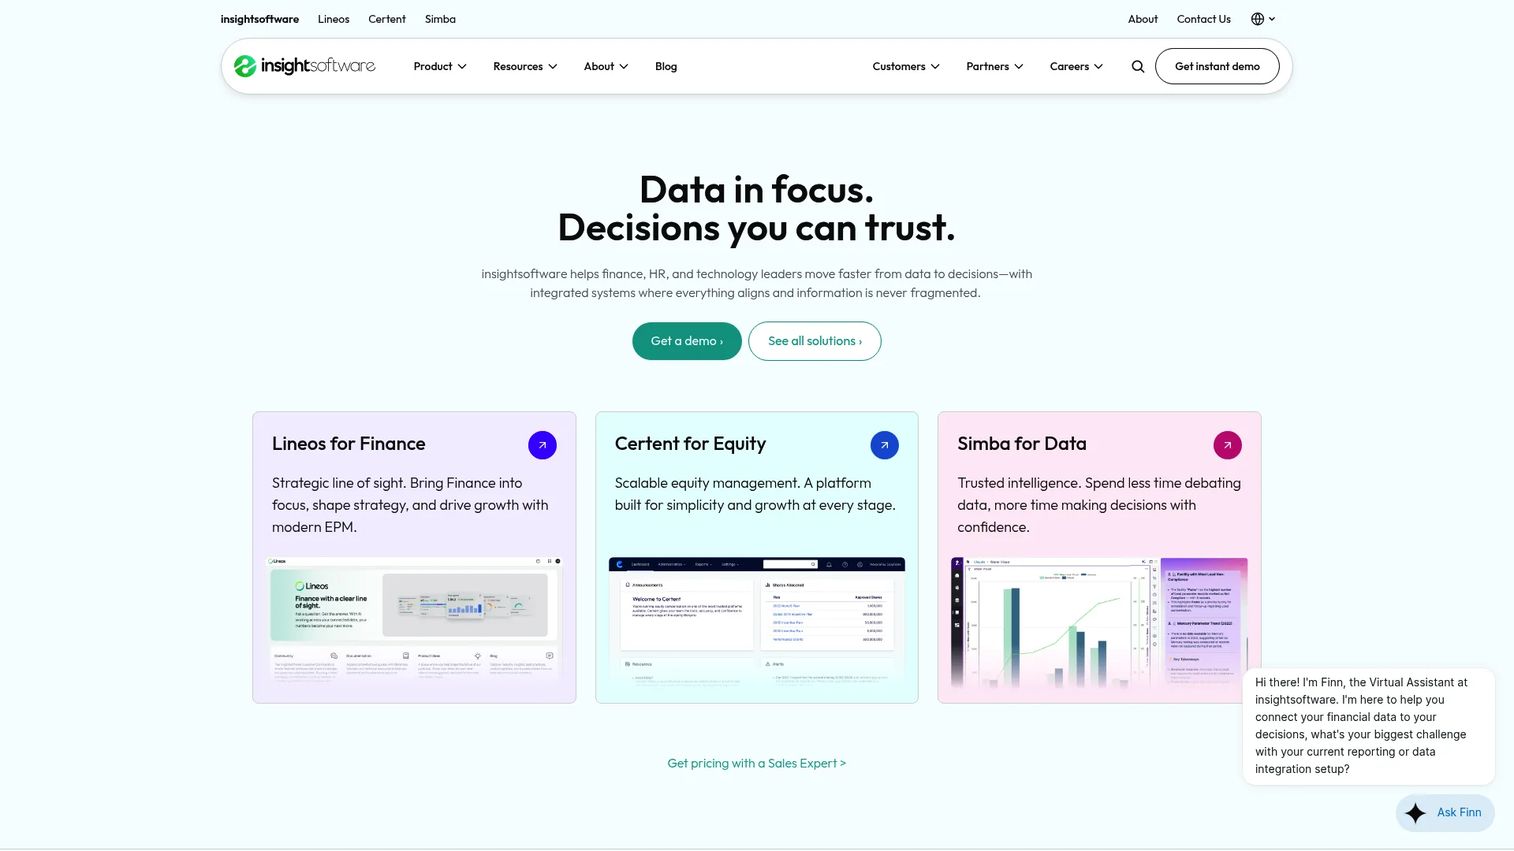Screen dimensions: 1514x851
Task: Click the Simba for Data arrow icon
Action: tap(1227, 445)
